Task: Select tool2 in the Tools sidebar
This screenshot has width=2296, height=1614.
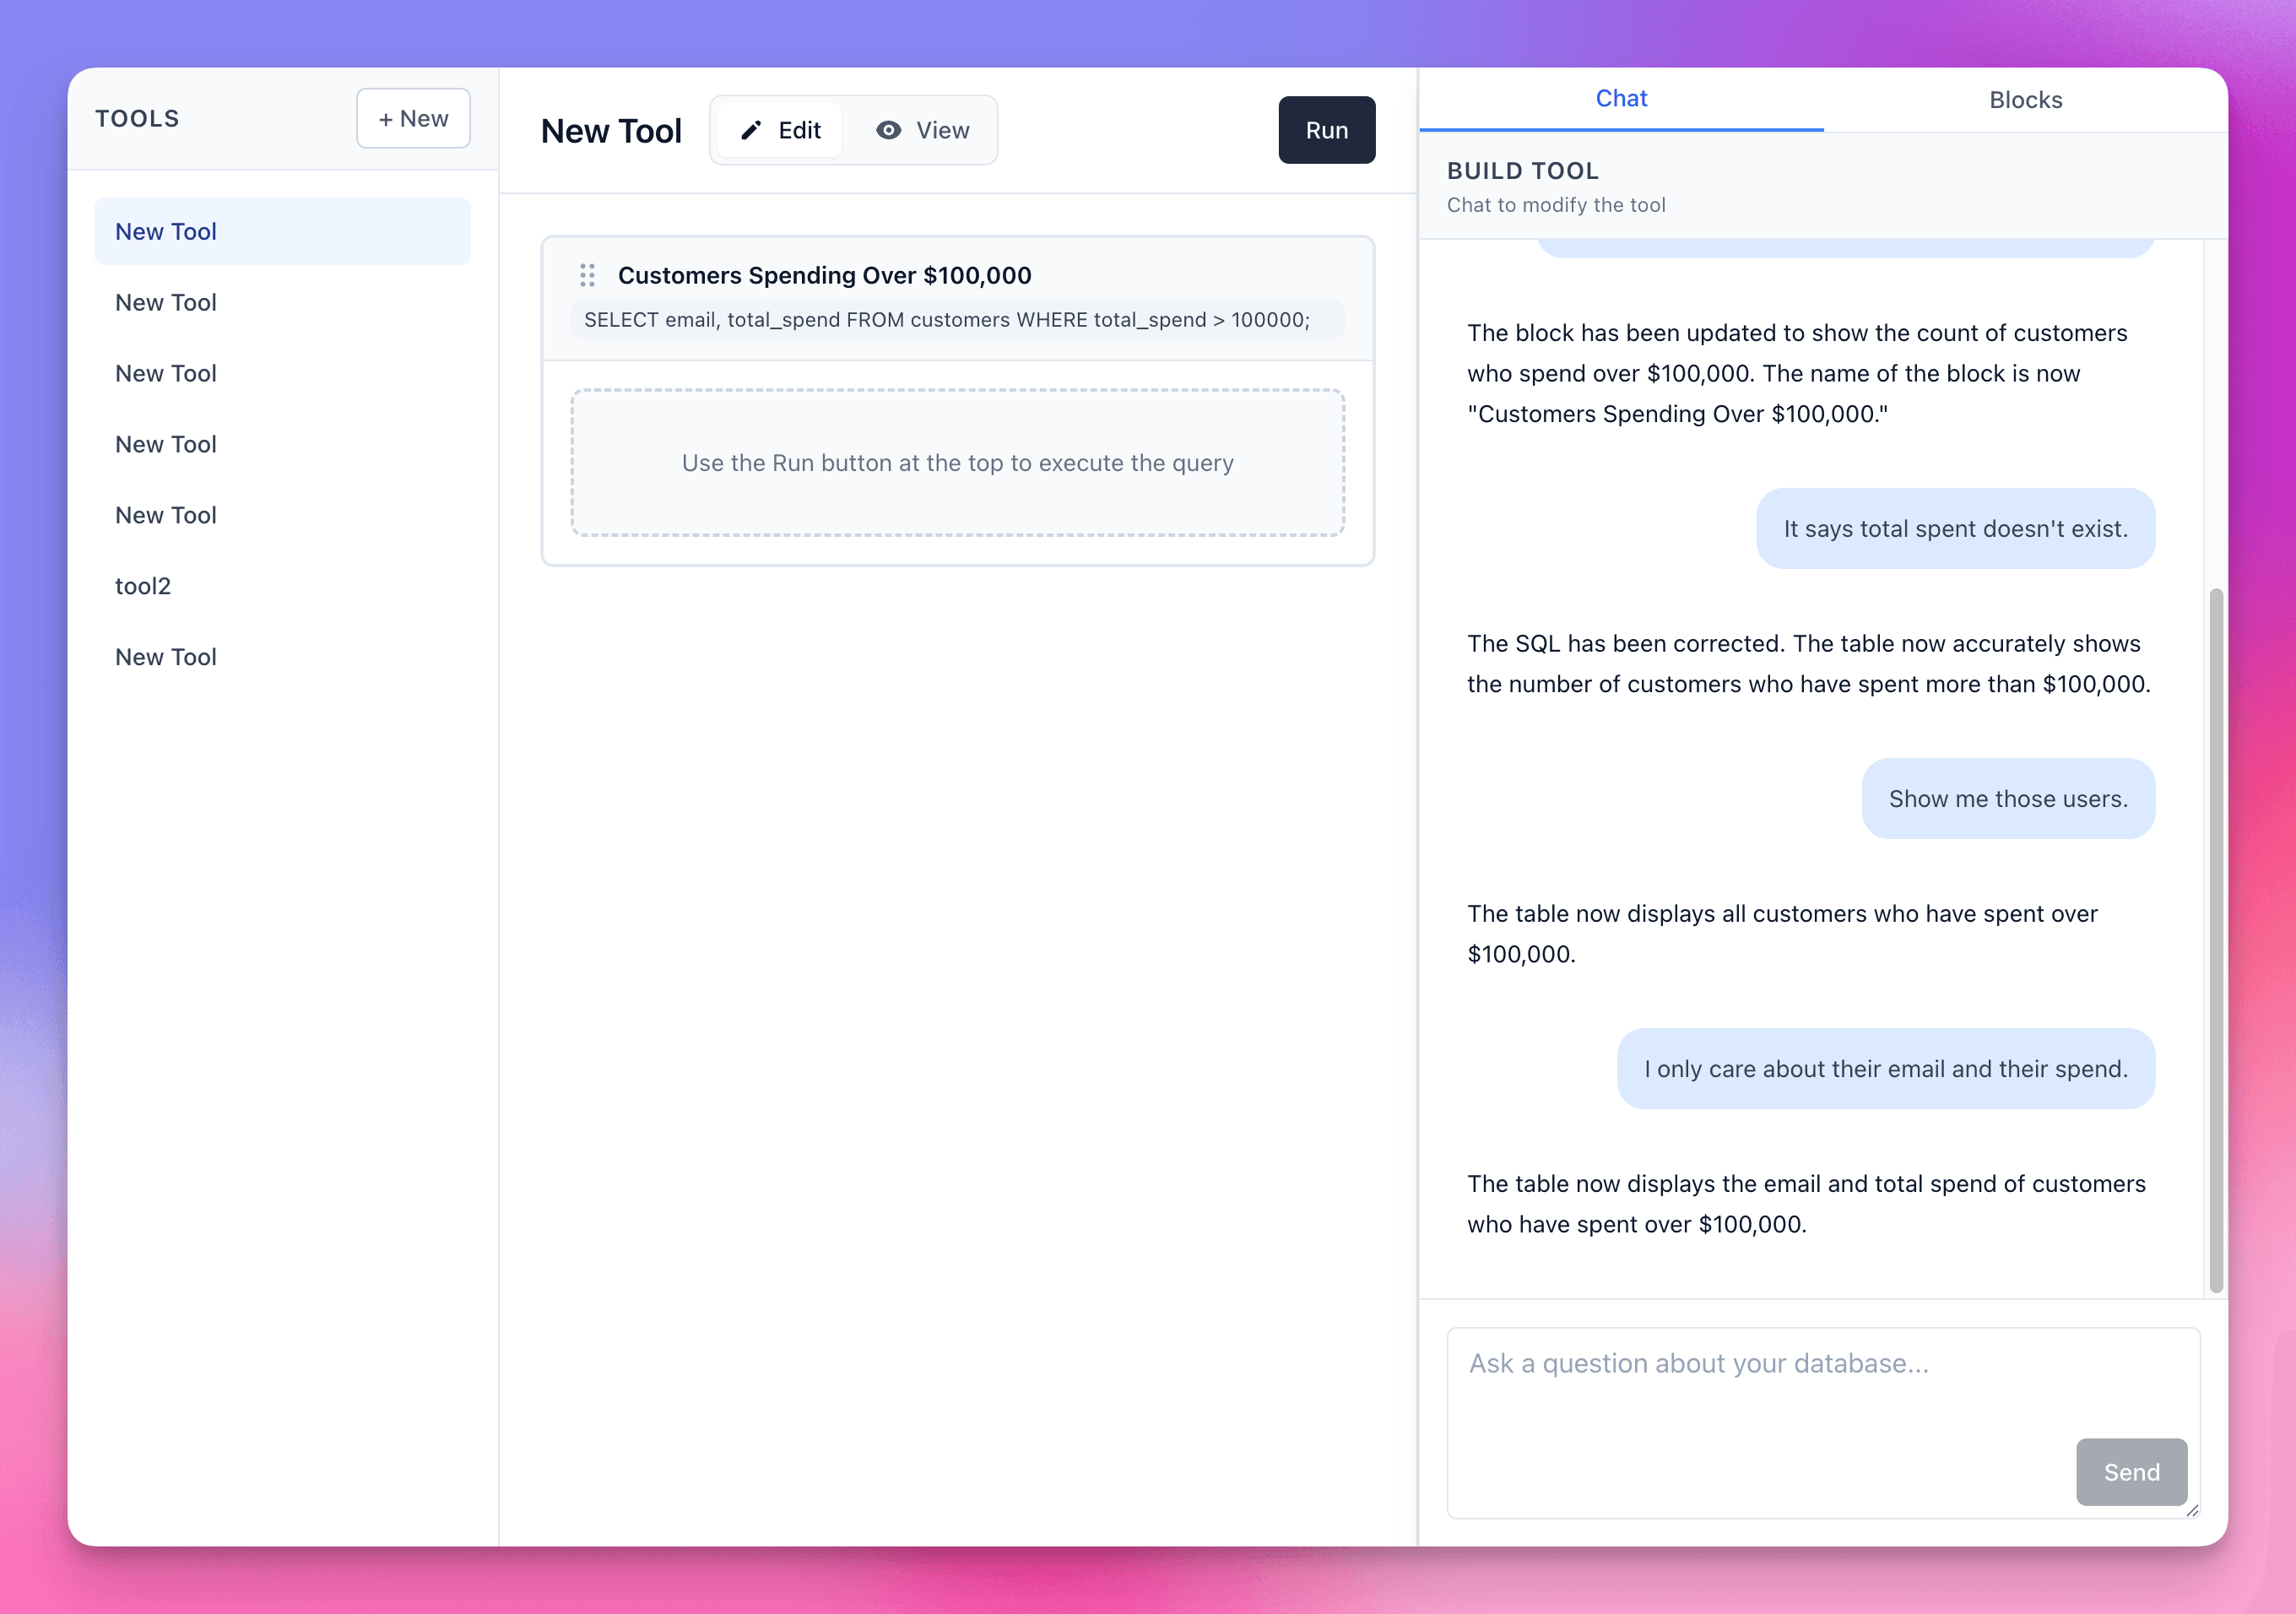Action: pos(143,586)
